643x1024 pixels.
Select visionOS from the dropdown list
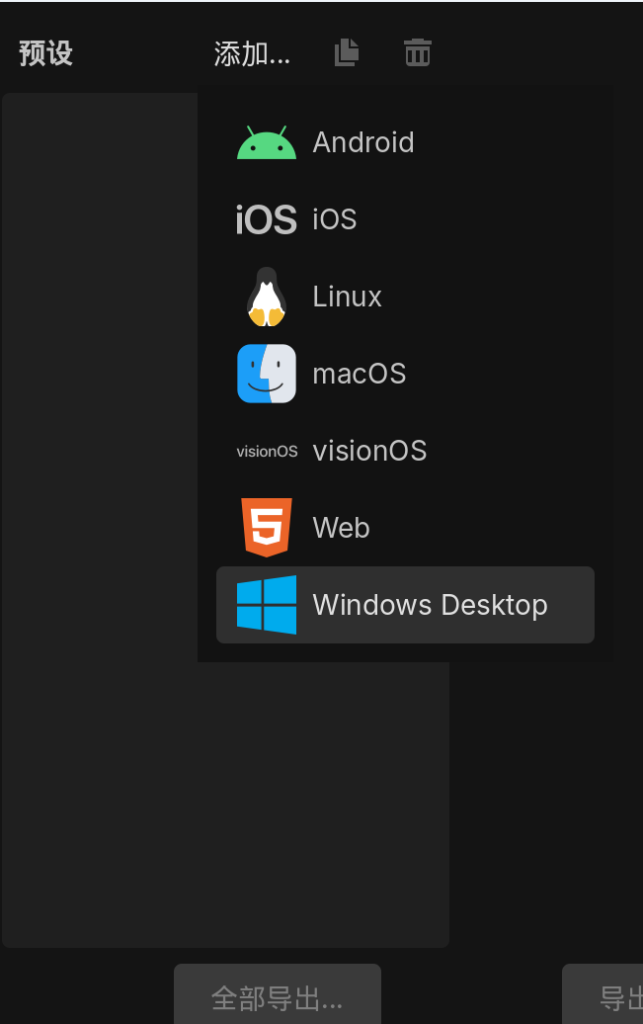click(x=369, y=451)
